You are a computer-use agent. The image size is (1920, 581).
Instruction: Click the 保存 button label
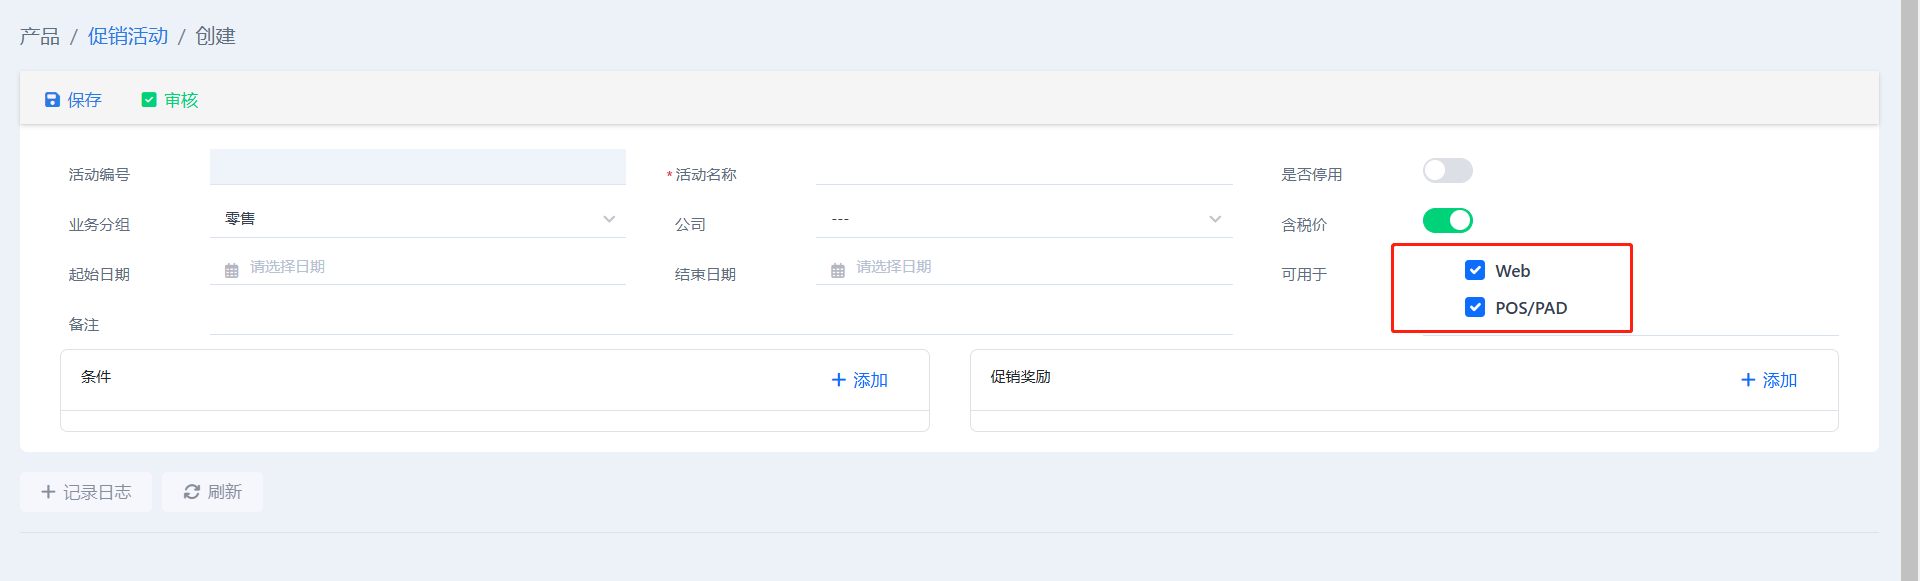[x=85, y=100]
